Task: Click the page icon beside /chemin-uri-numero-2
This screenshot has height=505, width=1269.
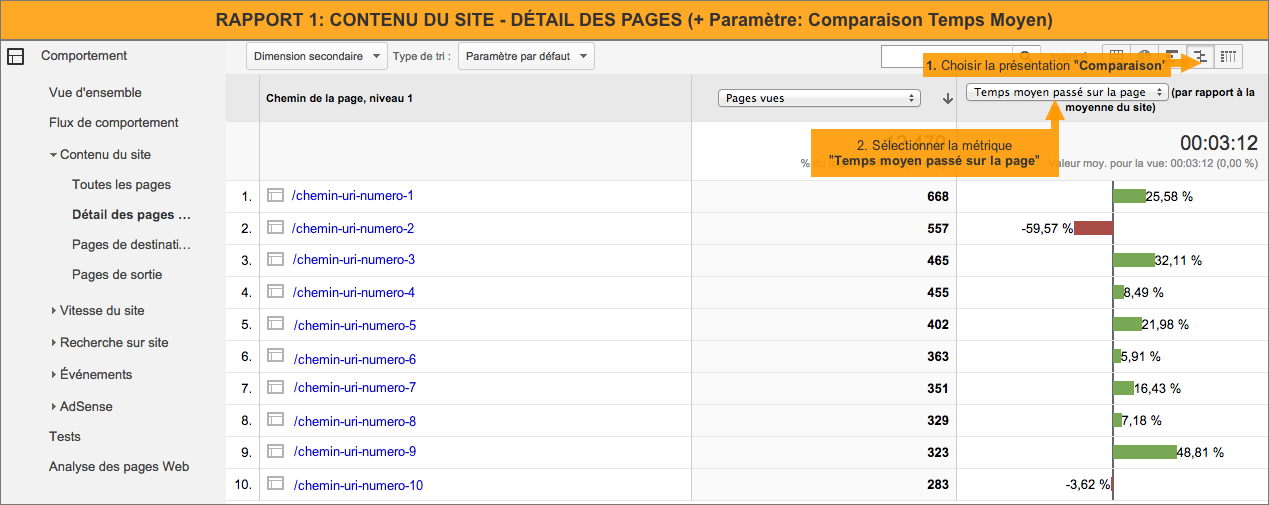Action: click(276, 228)
